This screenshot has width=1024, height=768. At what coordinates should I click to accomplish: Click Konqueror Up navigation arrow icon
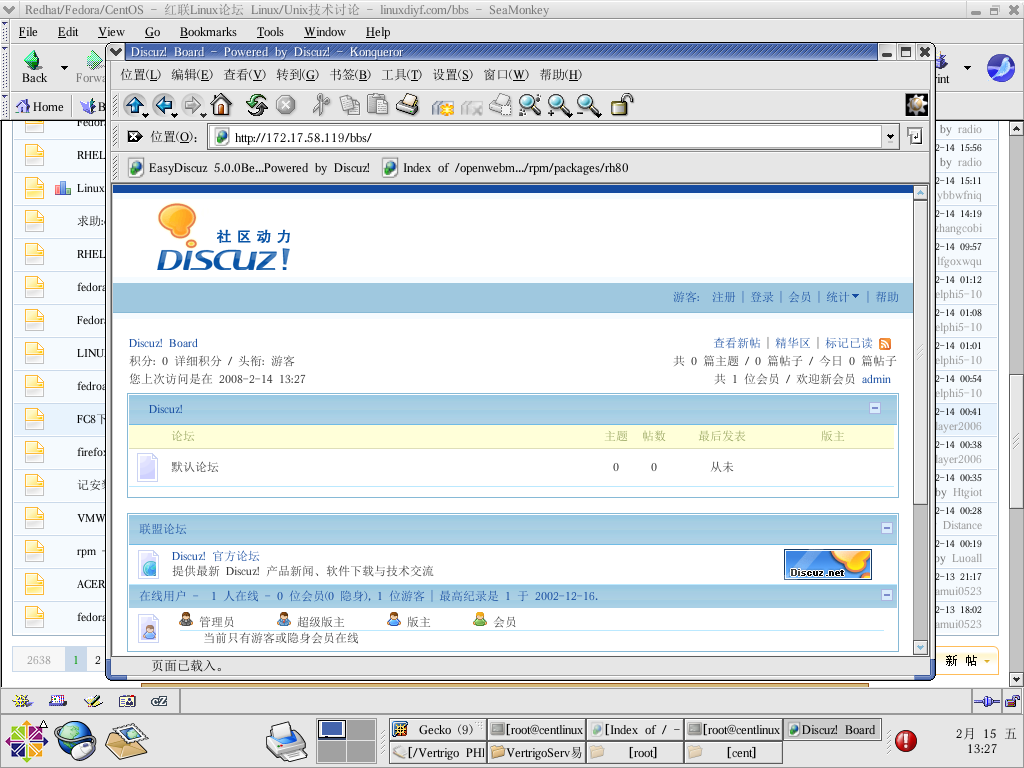coord(135,104)
